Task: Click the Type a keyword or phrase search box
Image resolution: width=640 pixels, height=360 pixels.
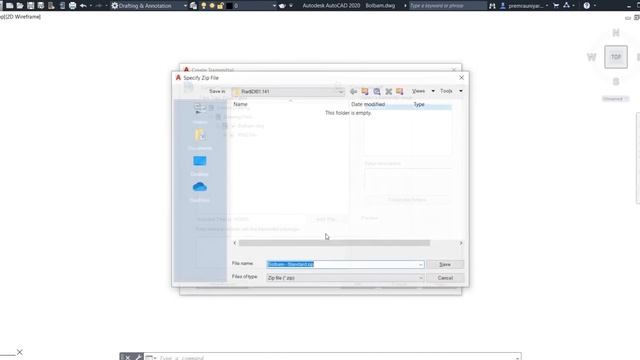Action: (447, 6)
